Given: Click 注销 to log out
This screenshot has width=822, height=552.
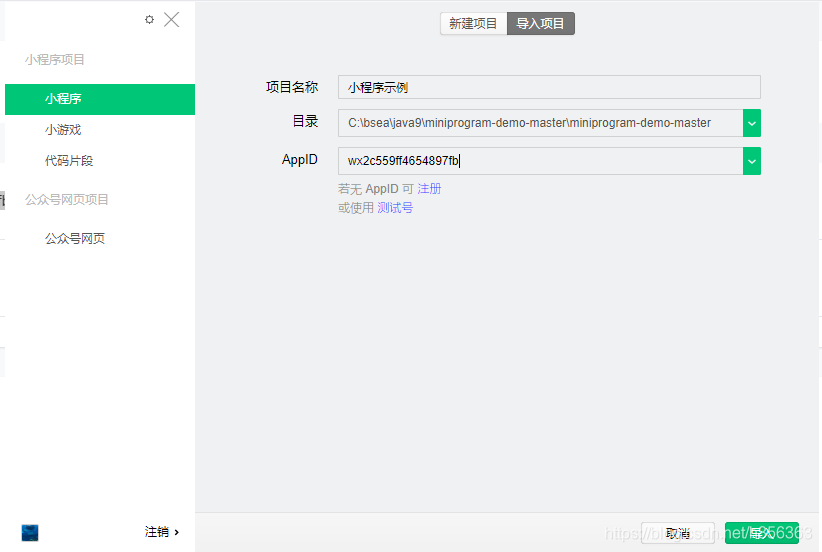Looking at the screenshot, I should [162, 532].
